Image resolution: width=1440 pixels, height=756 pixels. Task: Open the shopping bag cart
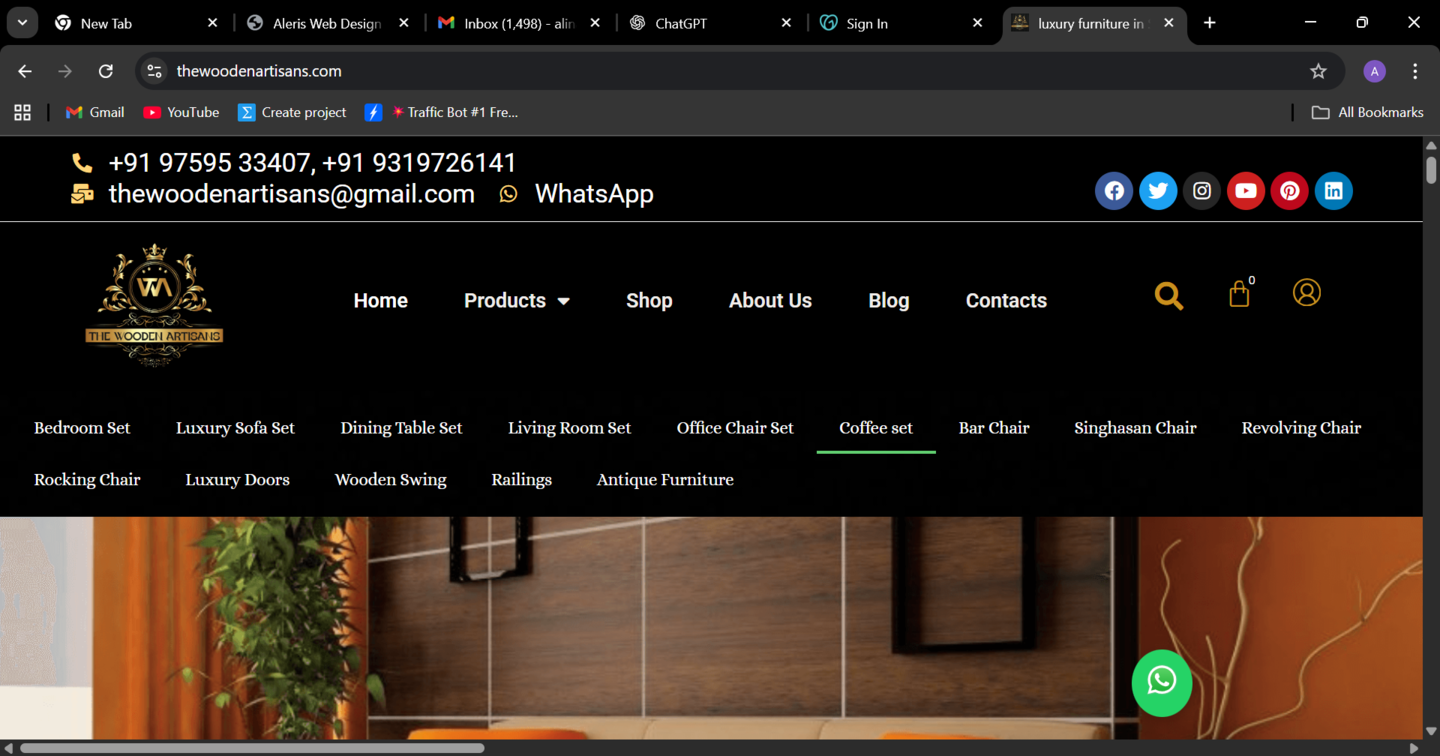tap(1239, 294)
